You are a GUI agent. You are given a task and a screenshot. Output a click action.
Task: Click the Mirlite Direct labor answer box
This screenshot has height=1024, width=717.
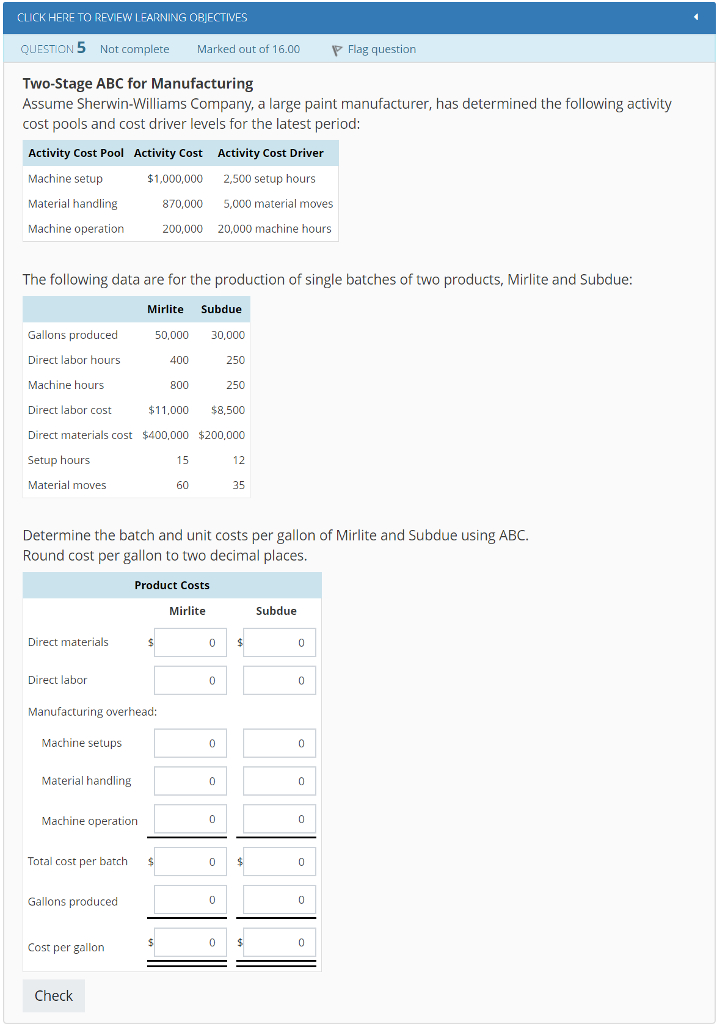pos(190,680)
